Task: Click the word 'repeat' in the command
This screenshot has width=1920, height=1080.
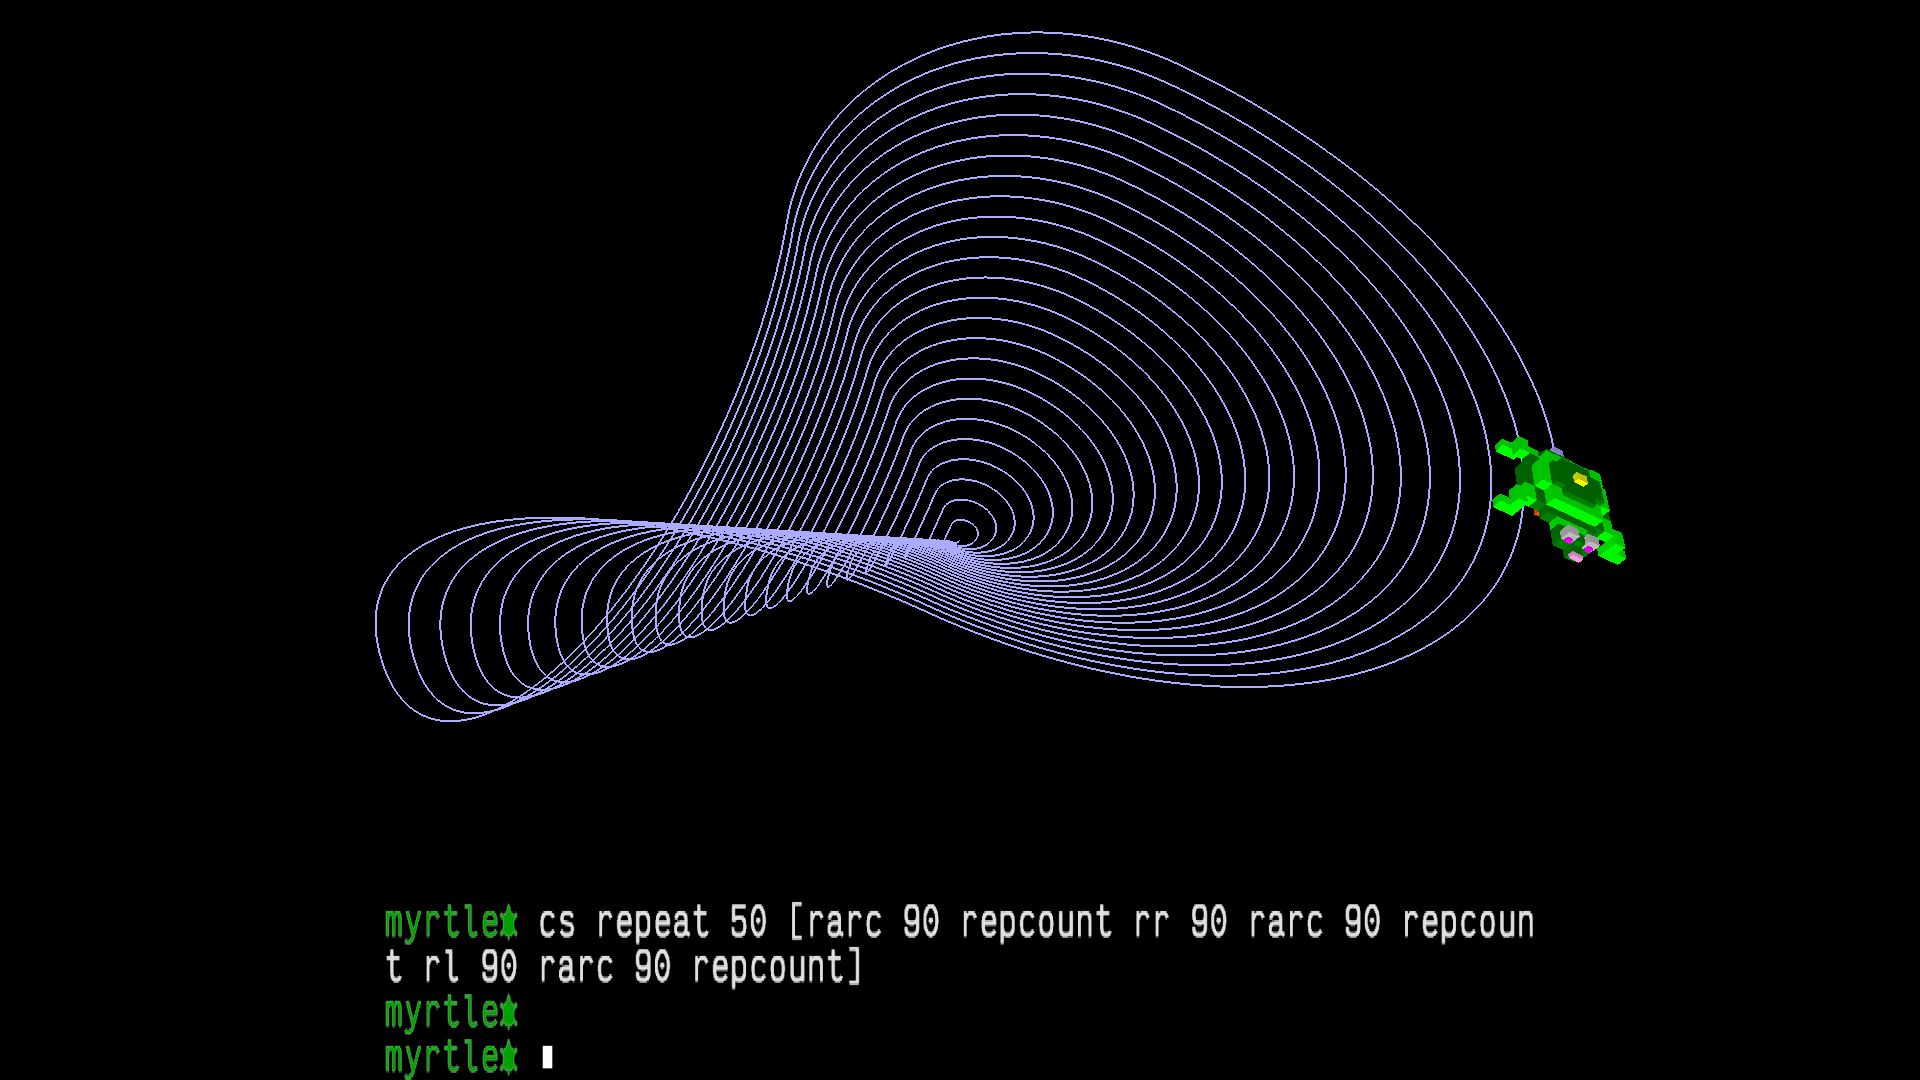Action: (652, 922)
